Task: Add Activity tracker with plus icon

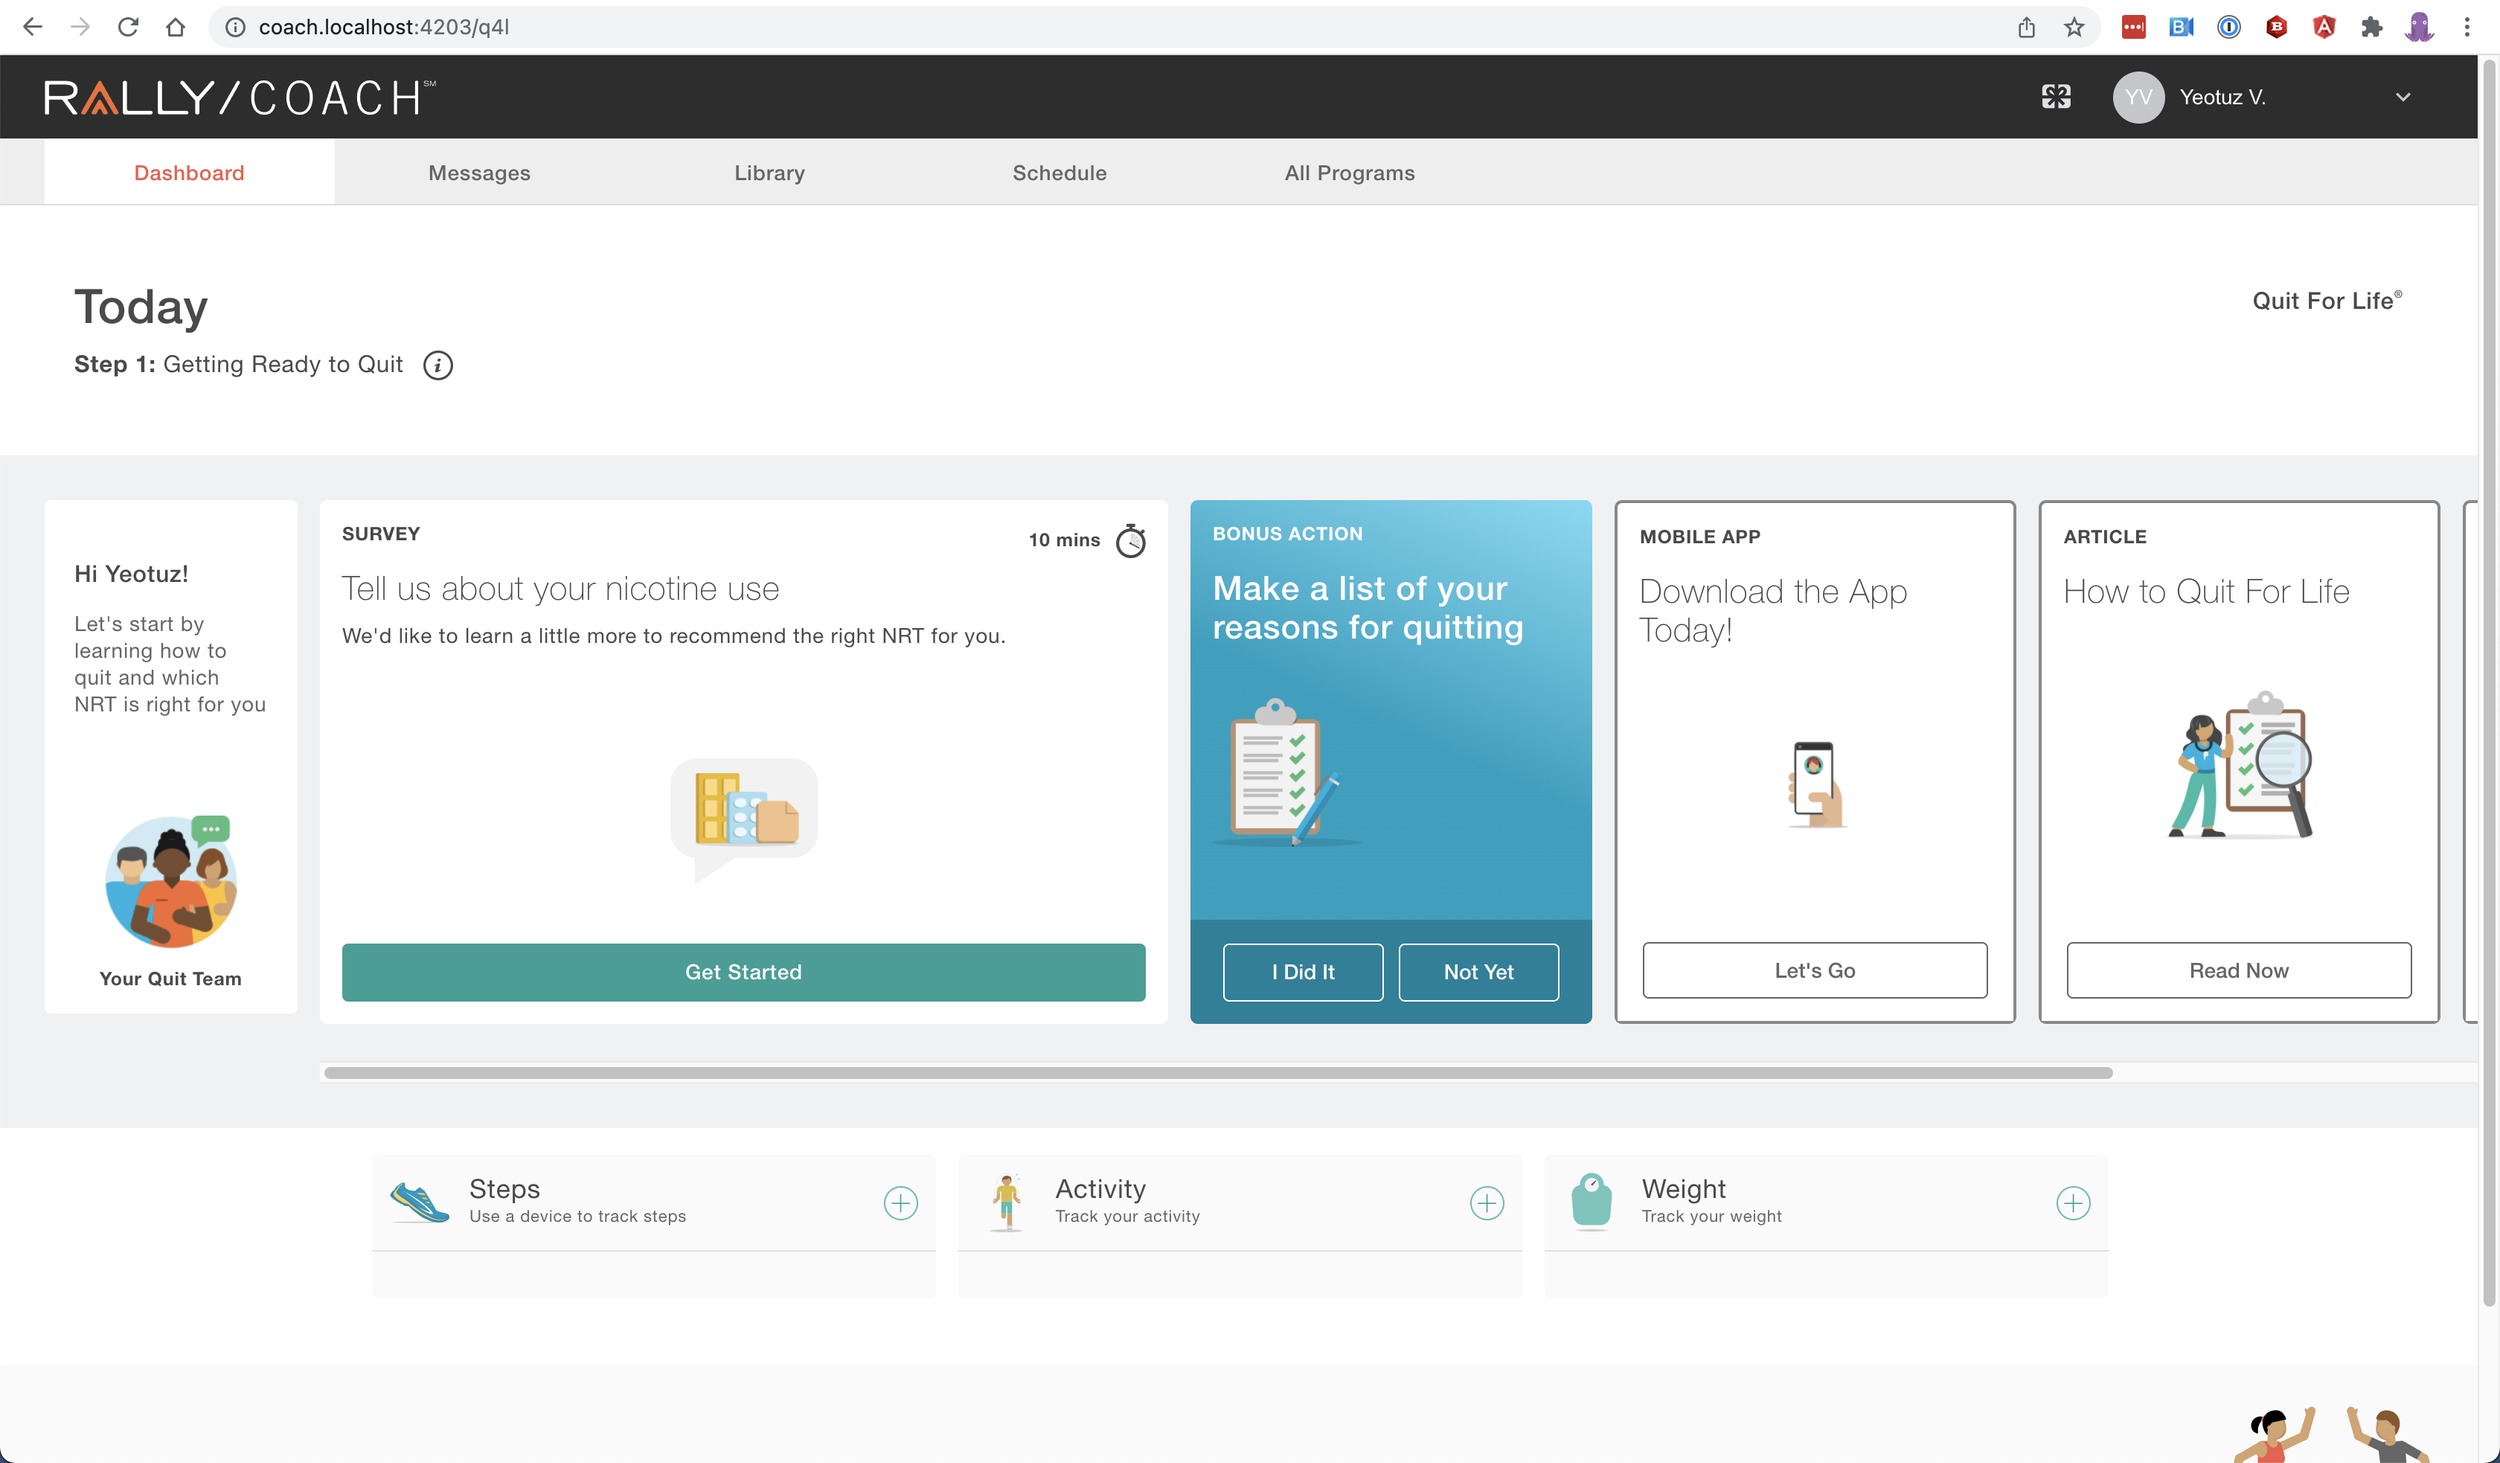Action: (1486, 1202)
